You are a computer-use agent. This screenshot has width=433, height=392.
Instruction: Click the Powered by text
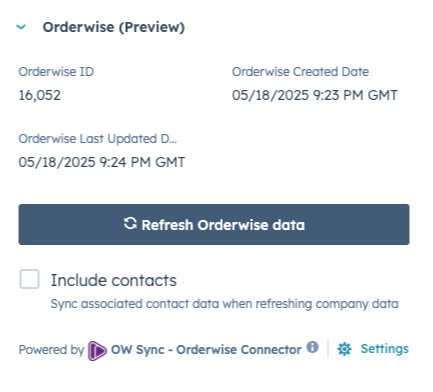point(51,350)
